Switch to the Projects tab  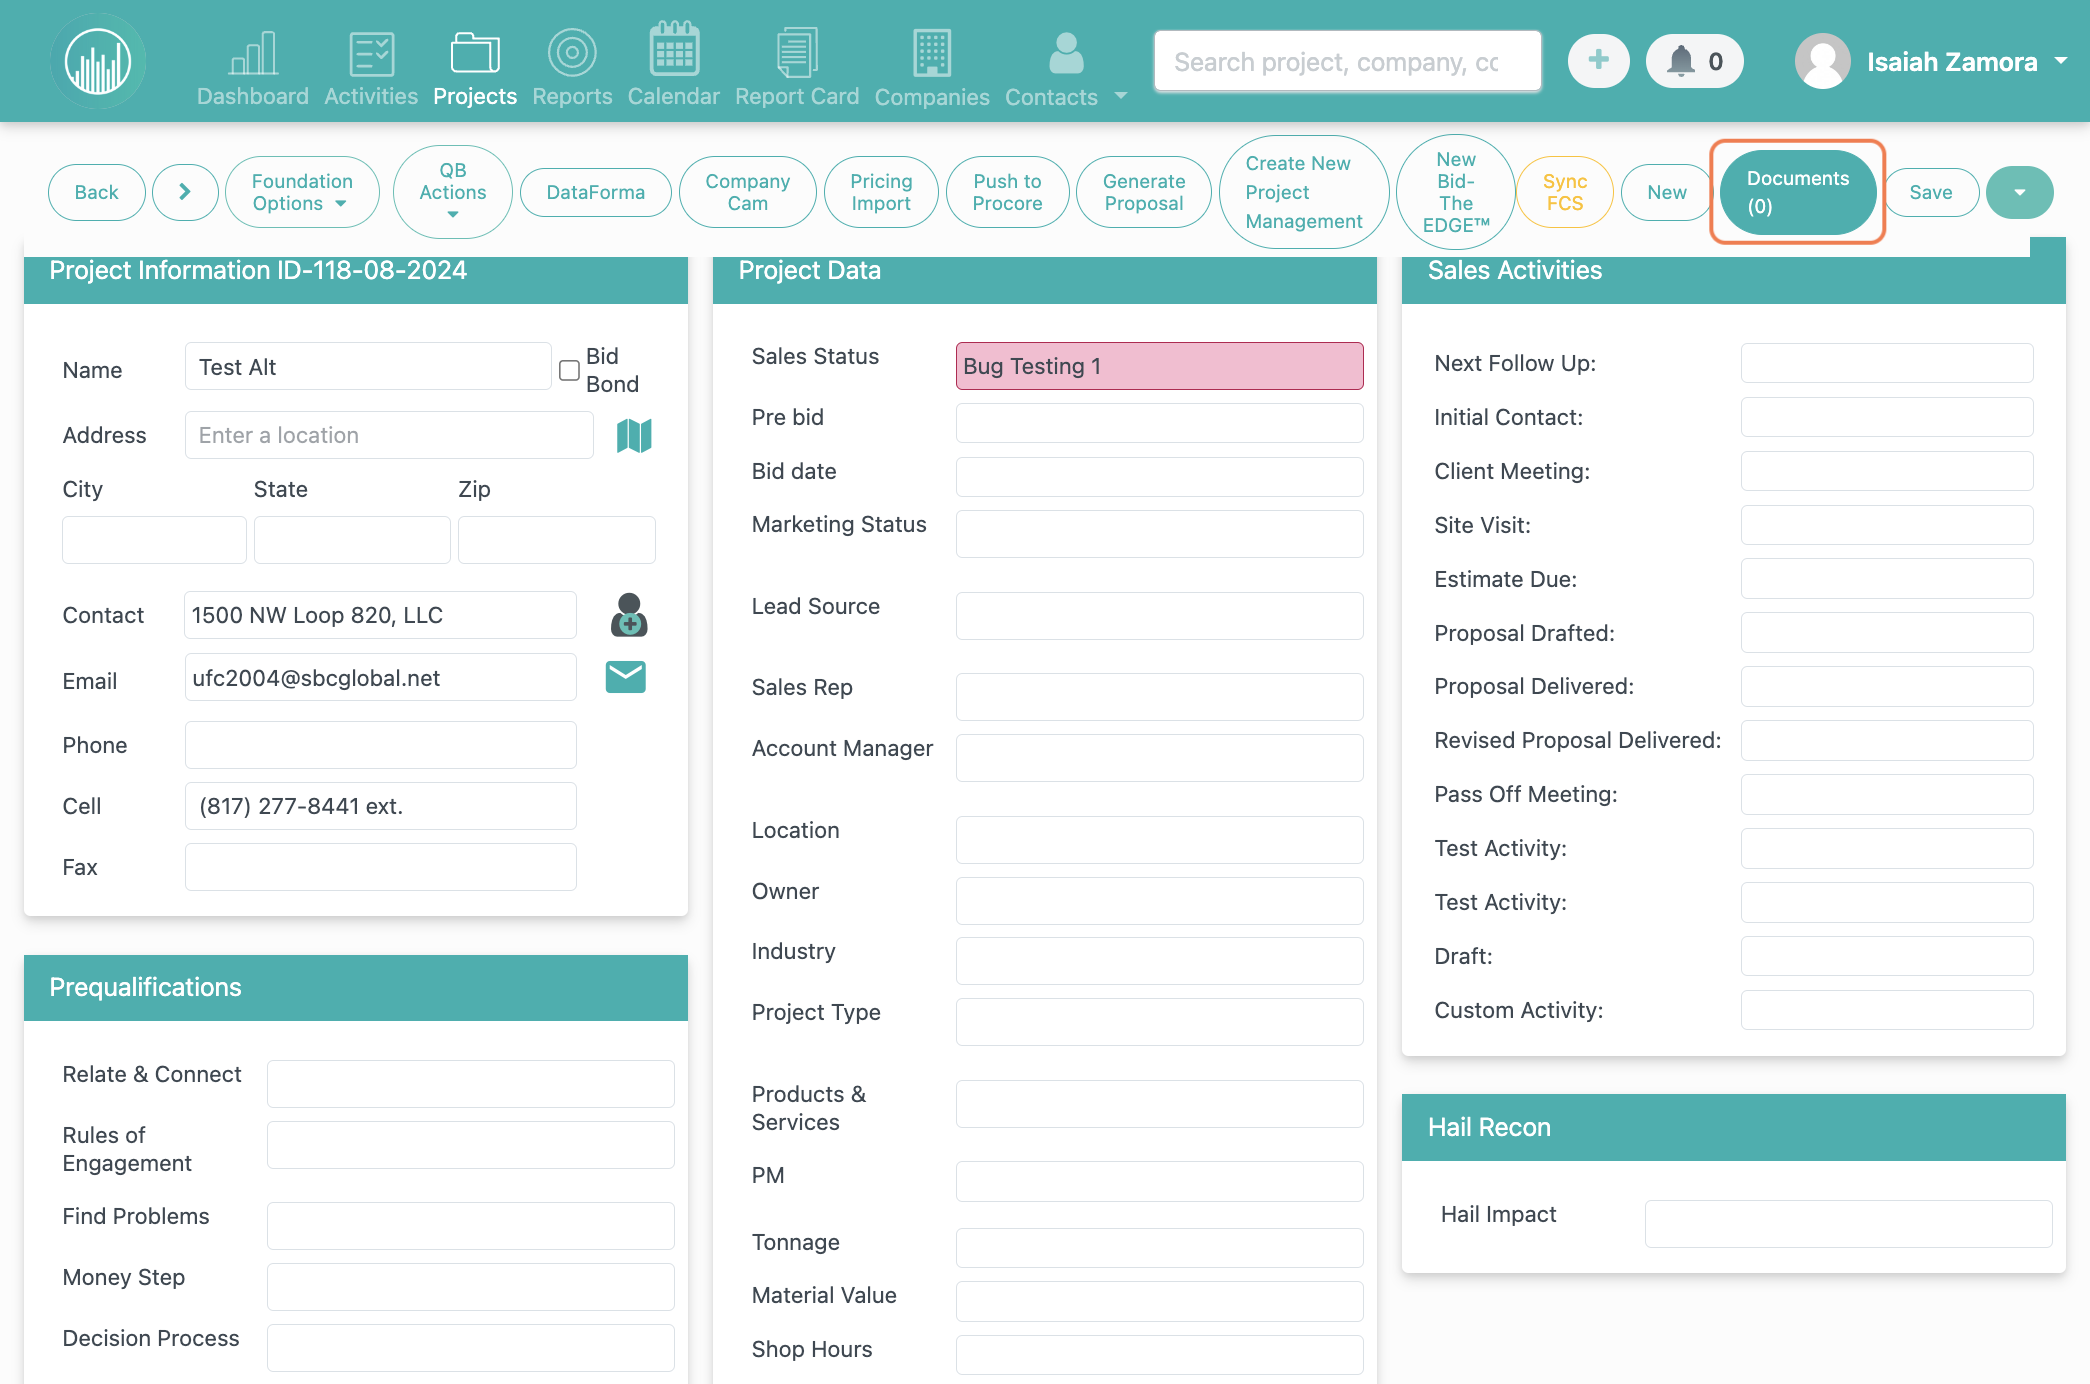(x=475, y=67)
